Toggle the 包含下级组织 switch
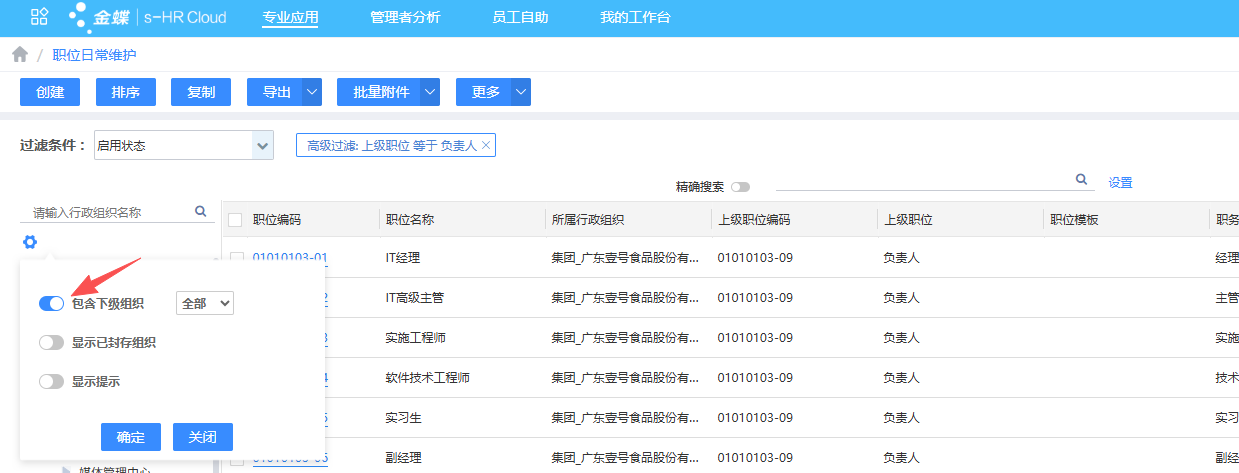This screenshot has width=1239, height=473. 51,303
